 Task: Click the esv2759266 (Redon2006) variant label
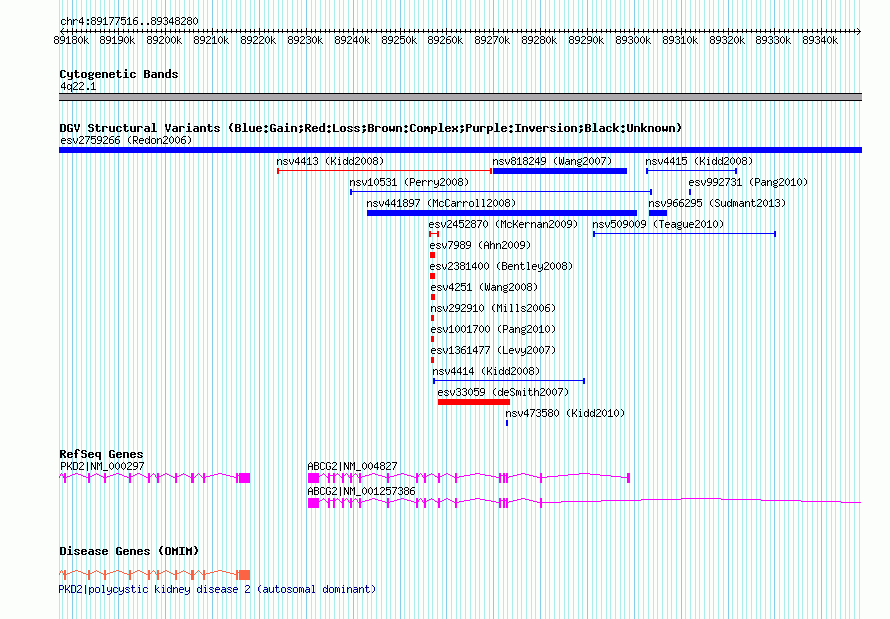click(x=126, y=140)
